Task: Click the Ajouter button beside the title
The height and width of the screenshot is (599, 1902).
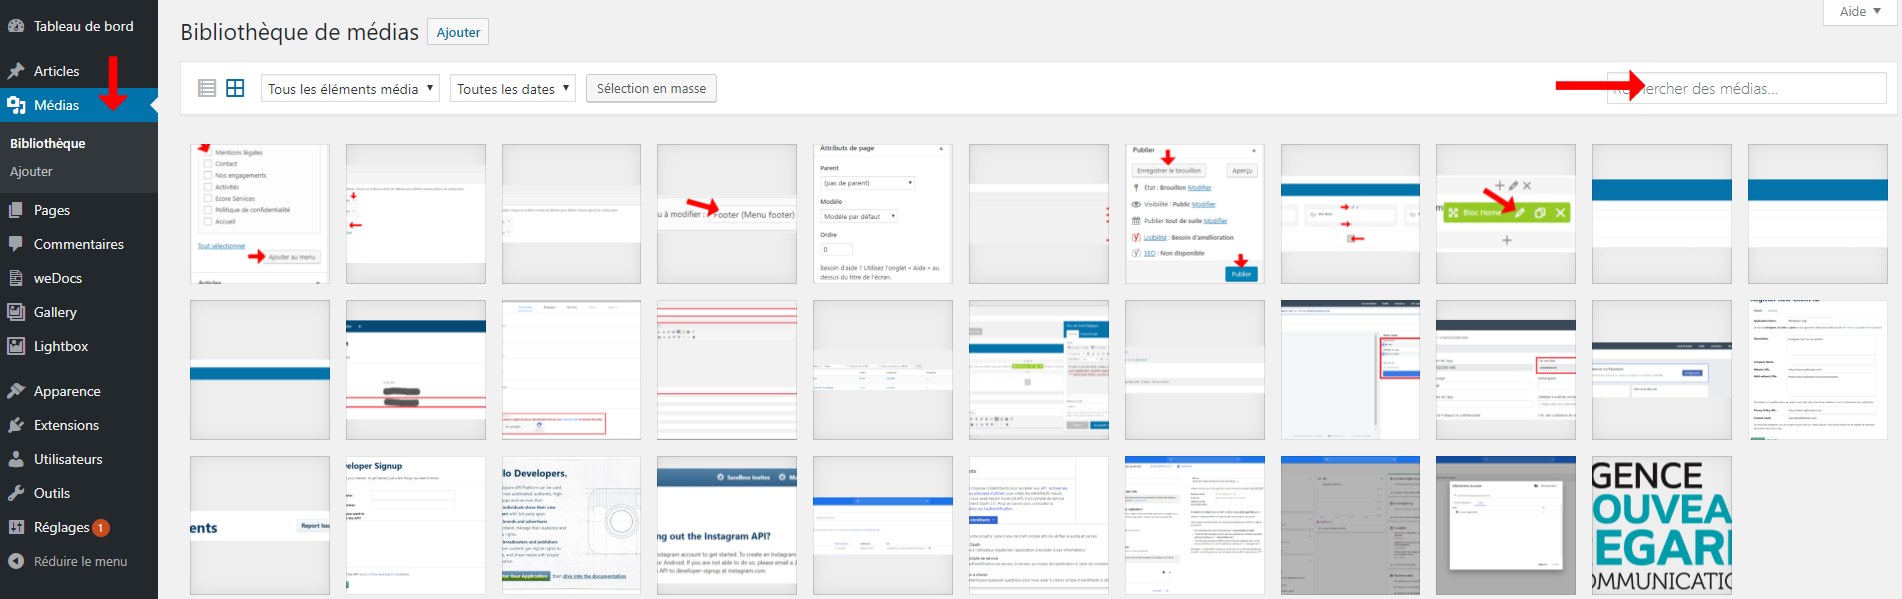Action: coord(458,32)
